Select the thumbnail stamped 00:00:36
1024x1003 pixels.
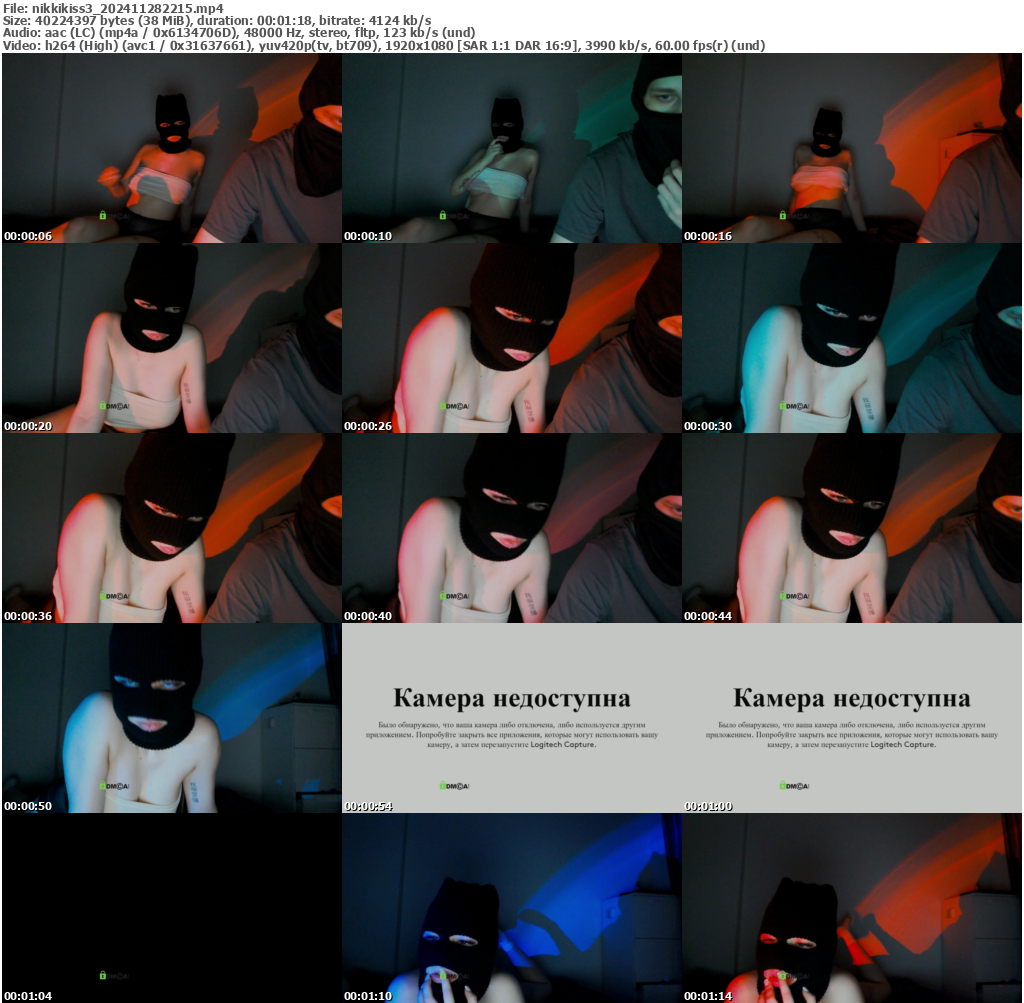coord(172,528)
